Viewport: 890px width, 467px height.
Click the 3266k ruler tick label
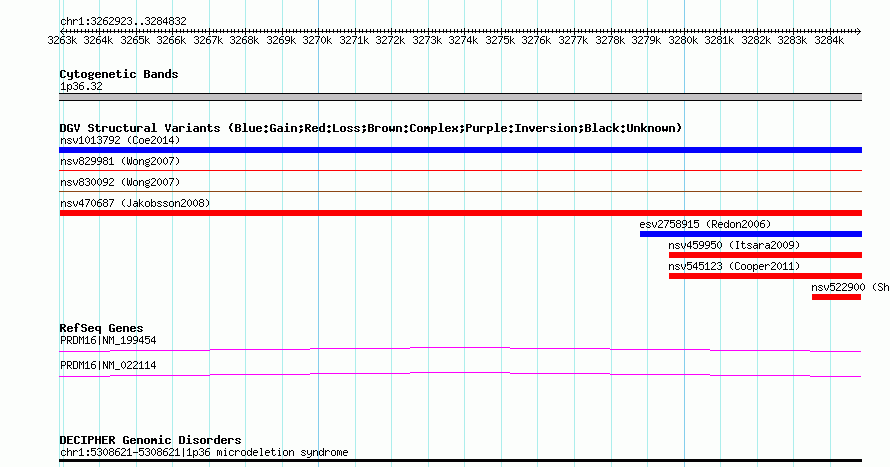[171, 40]
